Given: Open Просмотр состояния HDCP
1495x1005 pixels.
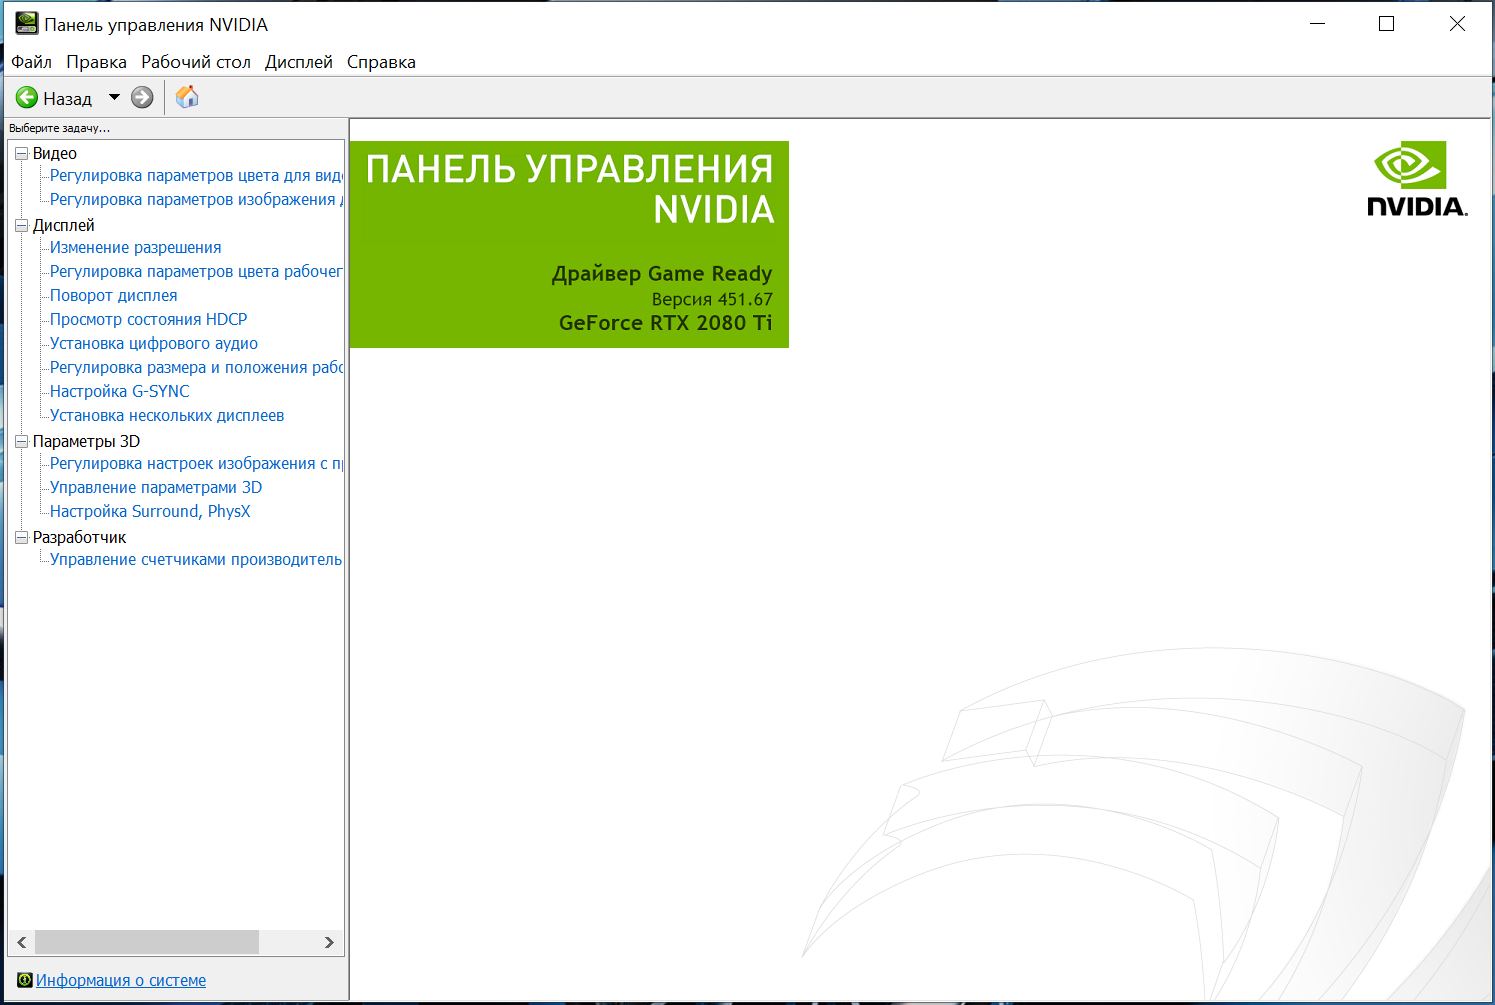Looking at the screenshot, I should click(149, 320).
